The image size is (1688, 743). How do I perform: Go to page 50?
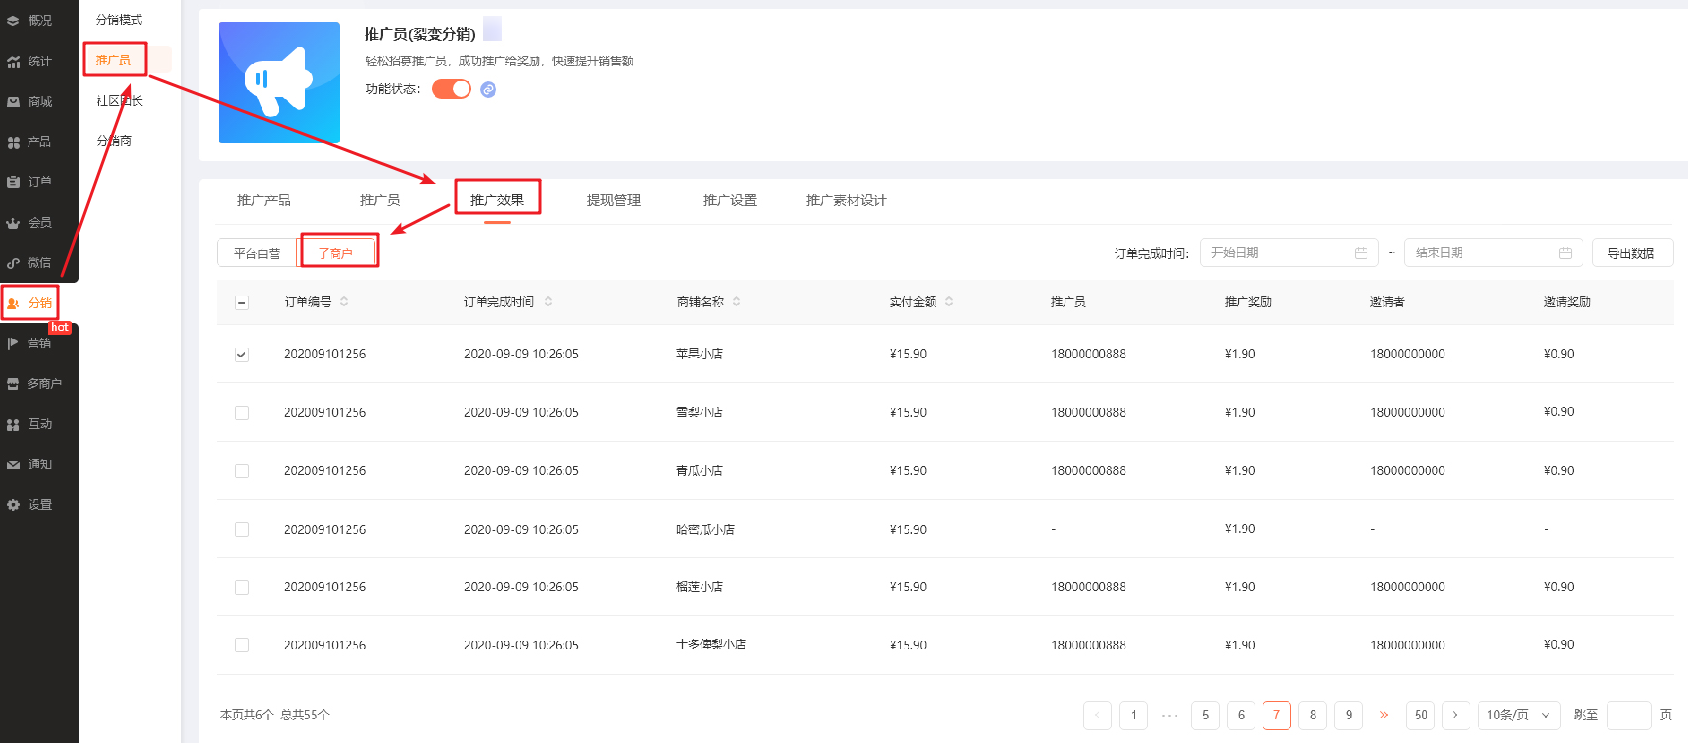tap(1421, 715)
